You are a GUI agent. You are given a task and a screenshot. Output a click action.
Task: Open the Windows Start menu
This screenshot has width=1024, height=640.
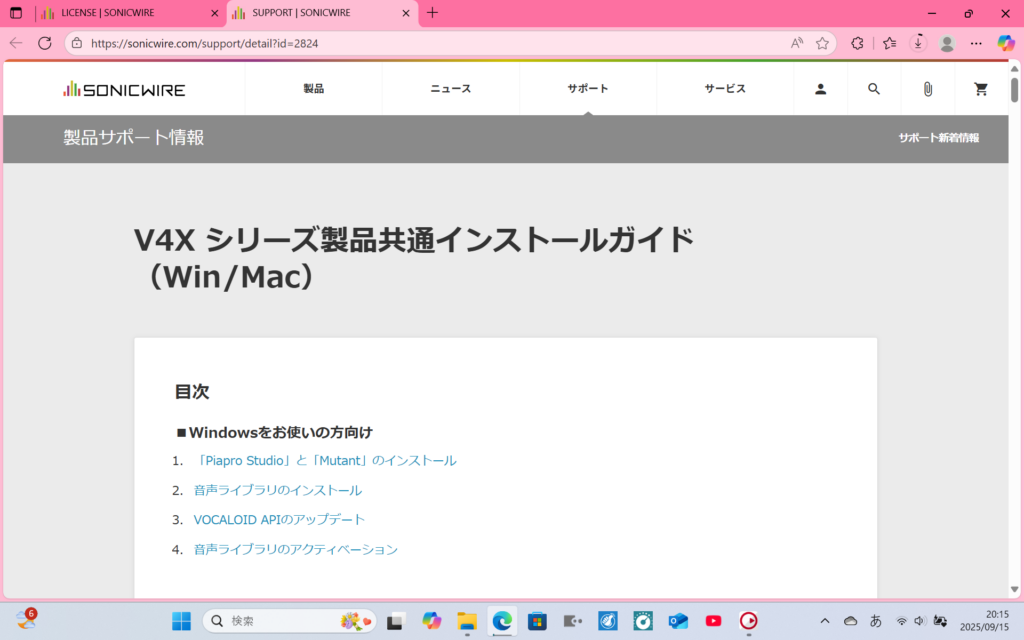181,621
